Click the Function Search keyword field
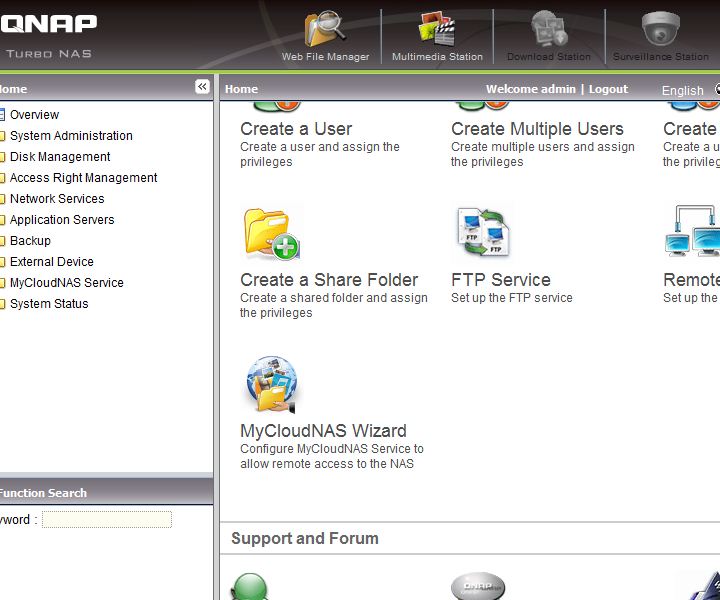The width and height of the screenshot is (720, 600). coord(106,520)
